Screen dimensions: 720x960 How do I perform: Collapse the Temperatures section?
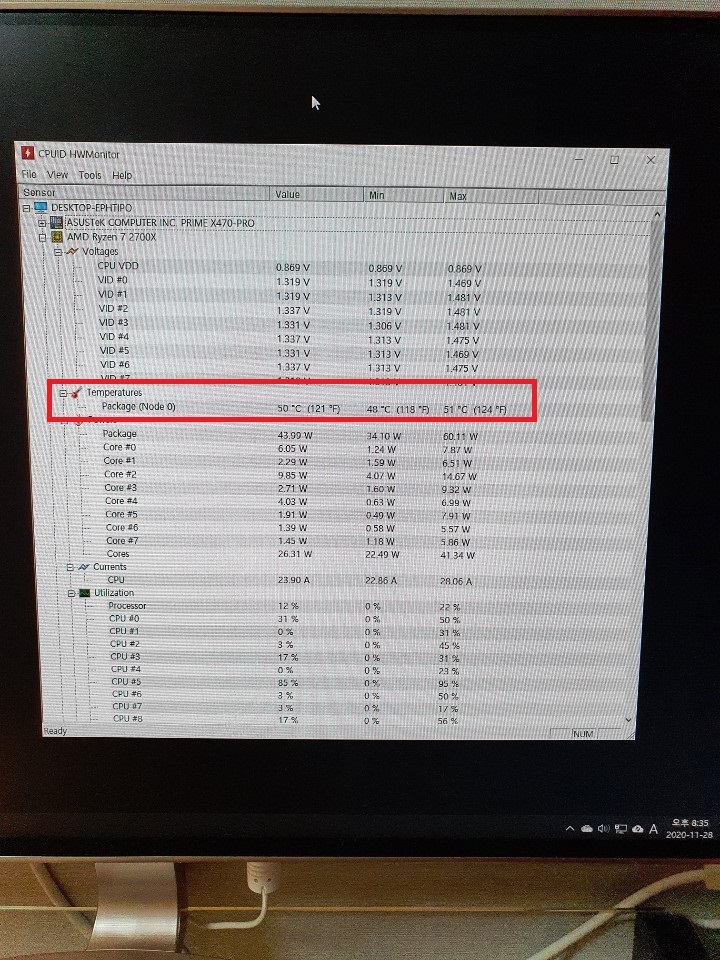coord(63,393)
